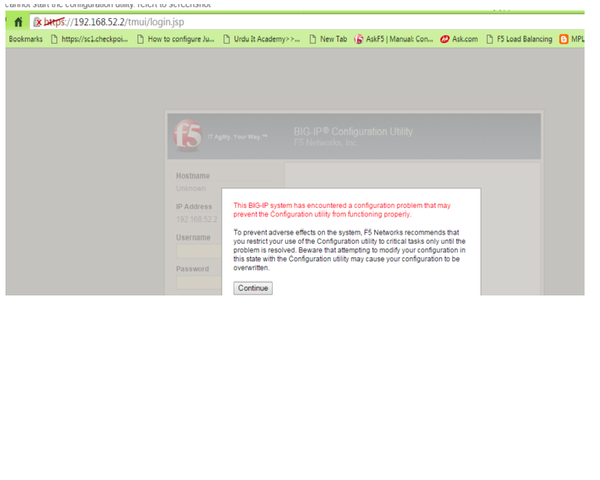Open the https://sc1.checkpoi... bookmark
The height and width of the screenshot is (480, 600).
pos(89,39)
